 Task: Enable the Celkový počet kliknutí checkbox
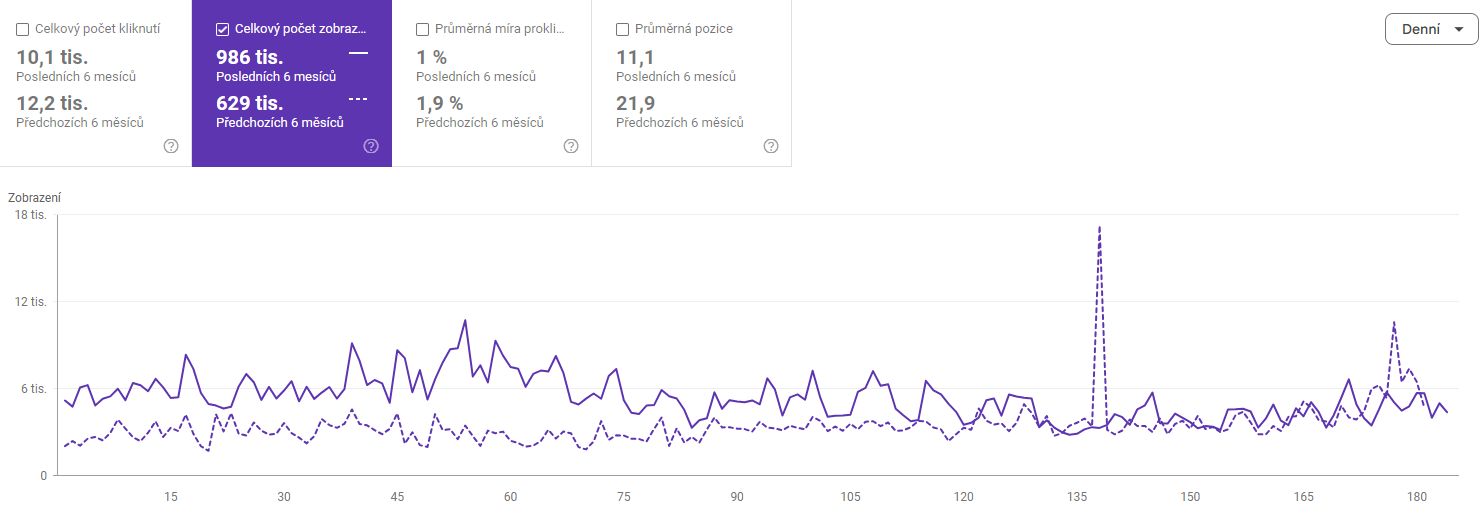coord(23,29)
